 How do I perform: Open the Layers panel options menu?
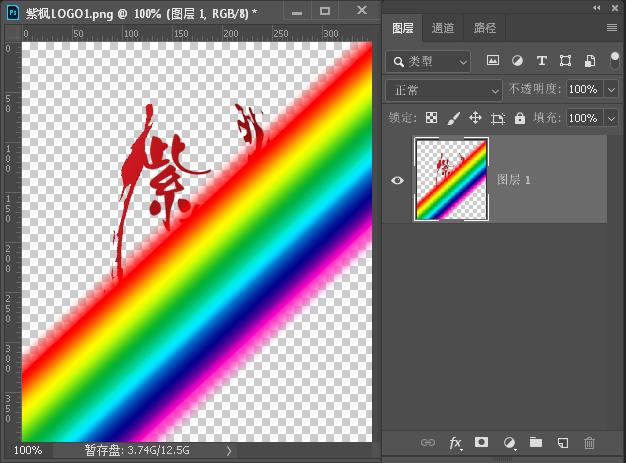612,28
